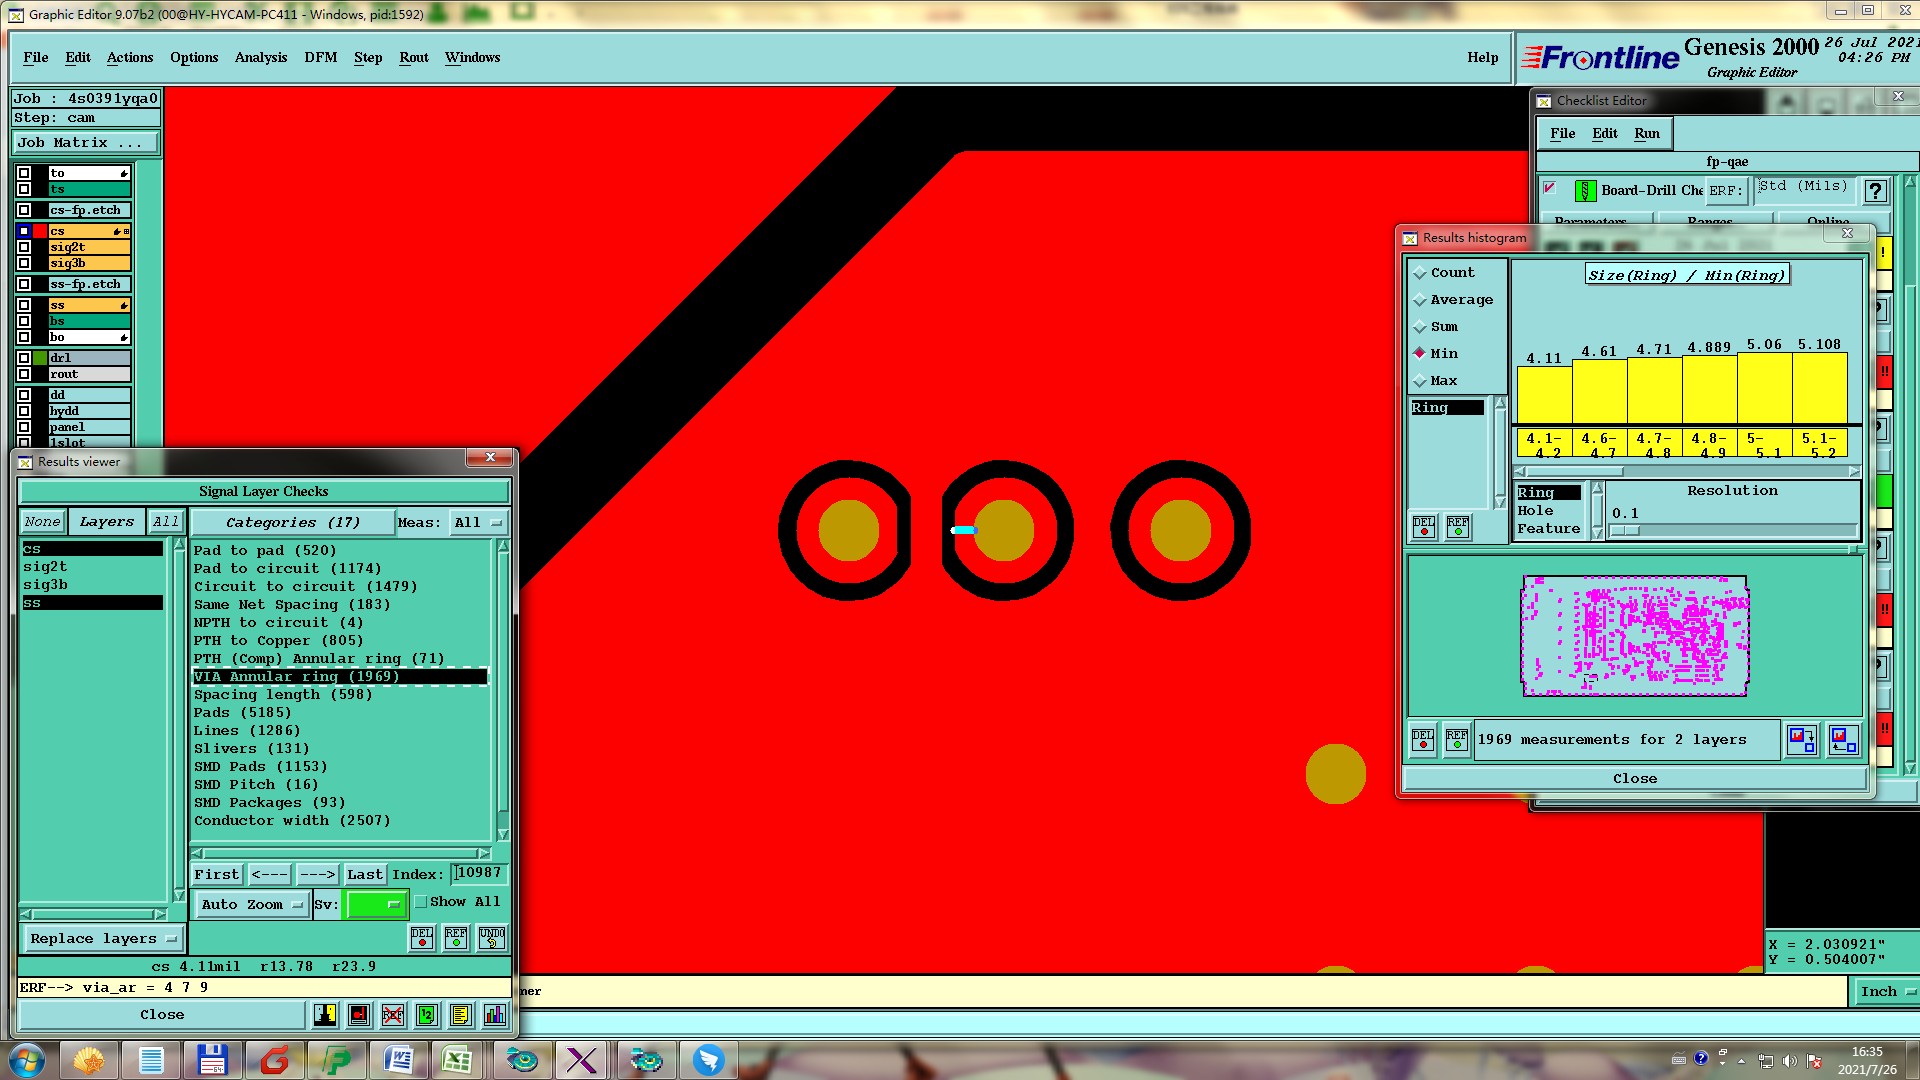Viewport: 1920px width, 1080px height.
Task: Click the green numbered page icon
Action: (427, 1015)
